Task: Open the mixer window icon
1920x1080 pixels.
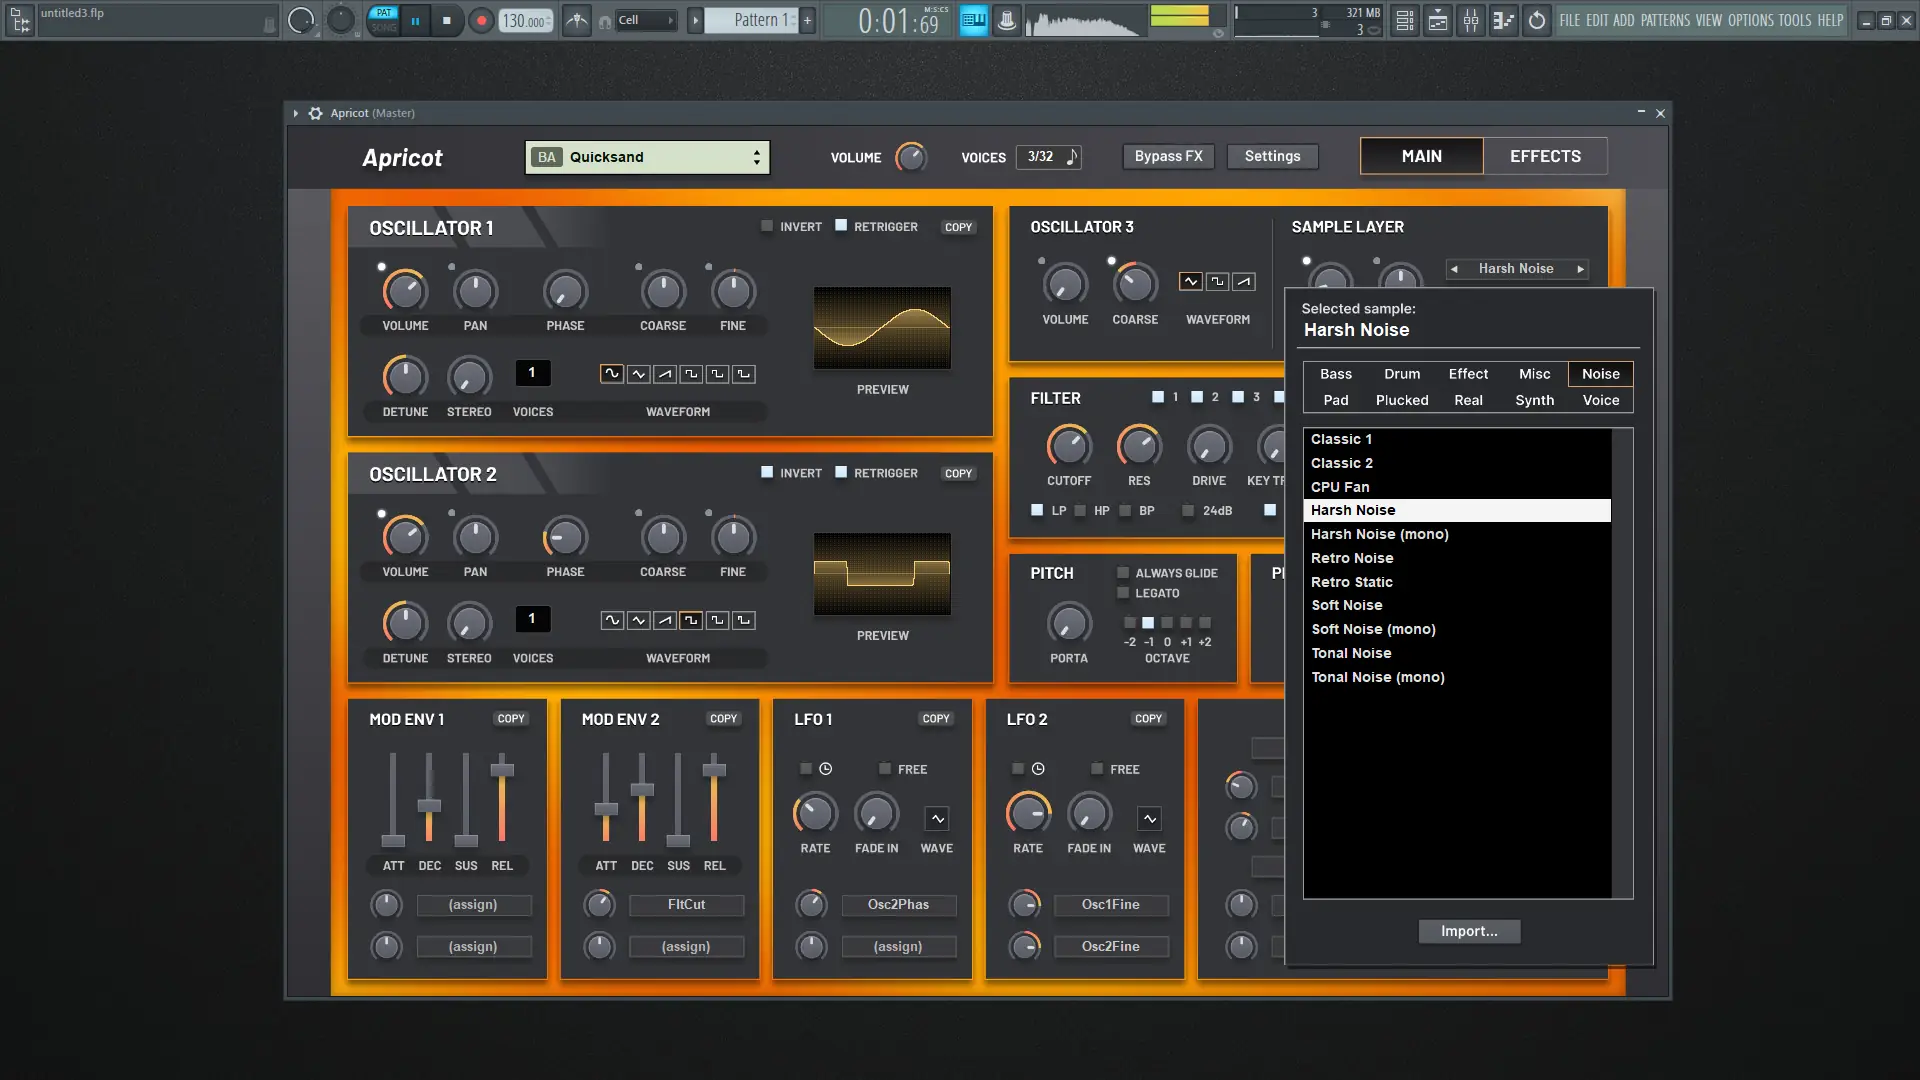Action: click(x=1471, y=21)
